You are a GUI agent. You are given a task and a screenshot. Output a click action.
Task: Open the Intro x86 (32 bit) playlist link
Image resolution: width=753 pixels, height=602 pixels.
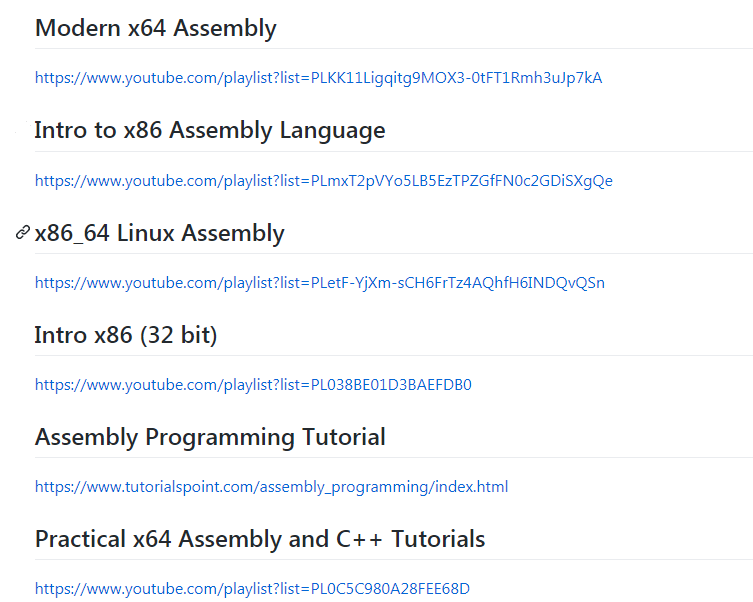coord(253,385)
